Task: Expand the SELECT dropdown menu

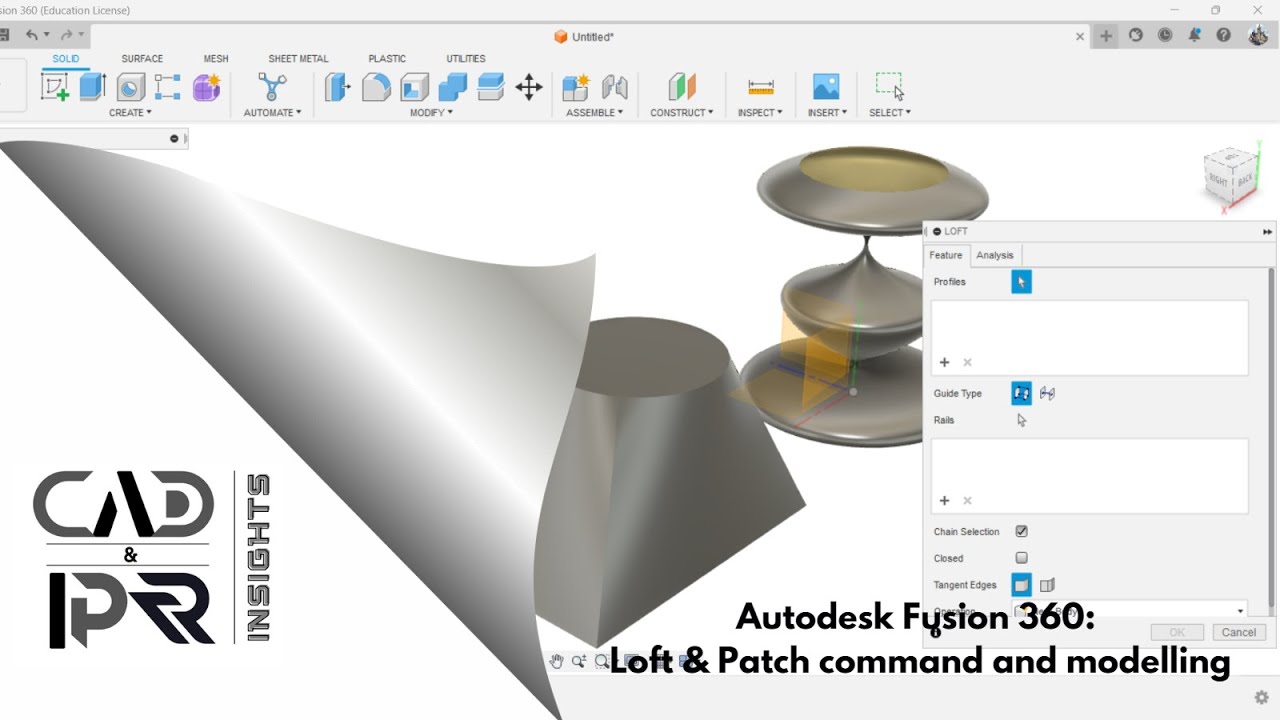Action: (890, 113)
